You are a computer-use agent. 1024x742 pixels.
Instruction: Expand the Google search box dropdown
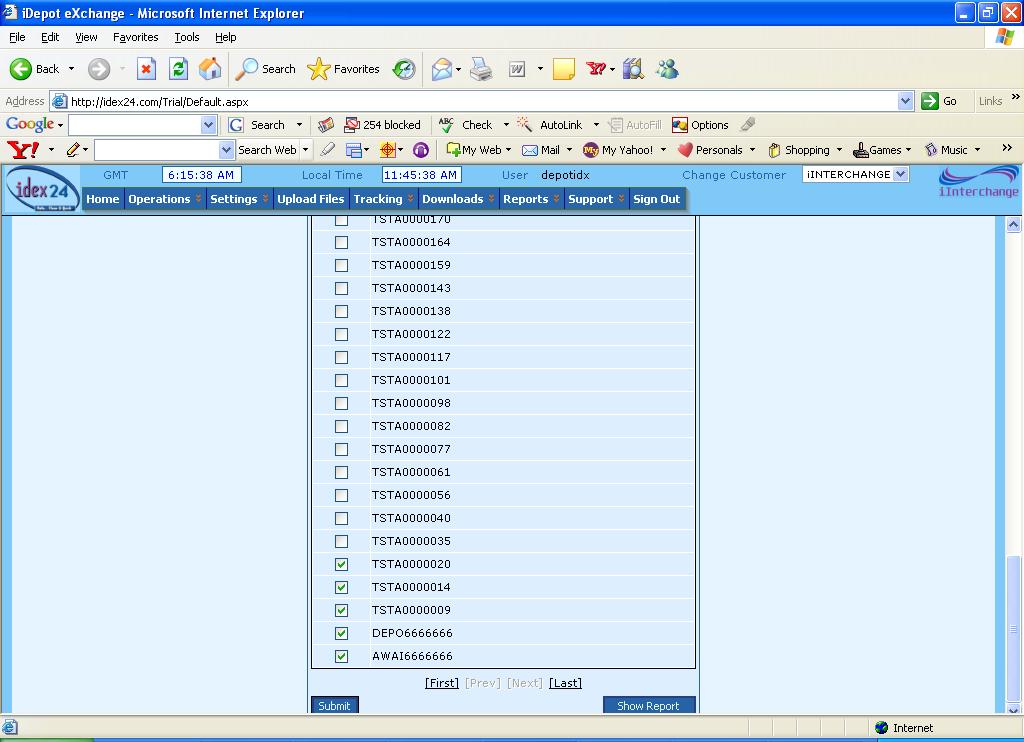click(208, 125)
